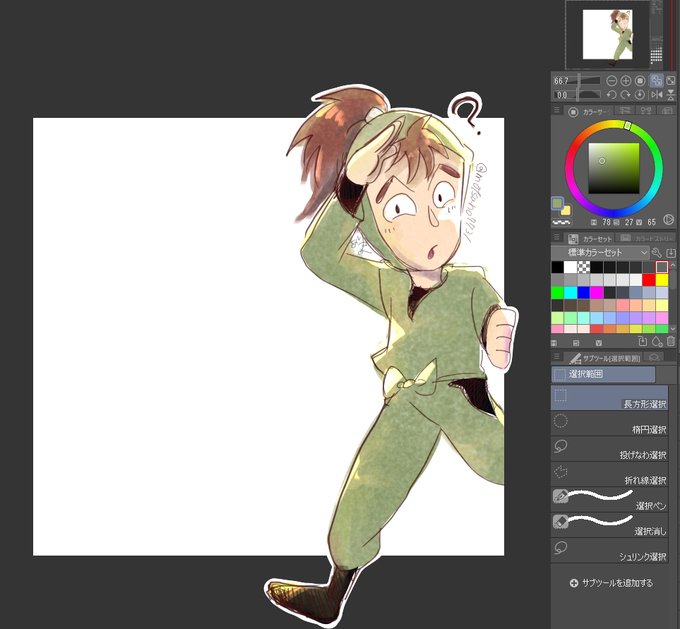Click the replace color icon below color set
Screen dimensions: 680x629
(643, 342)
